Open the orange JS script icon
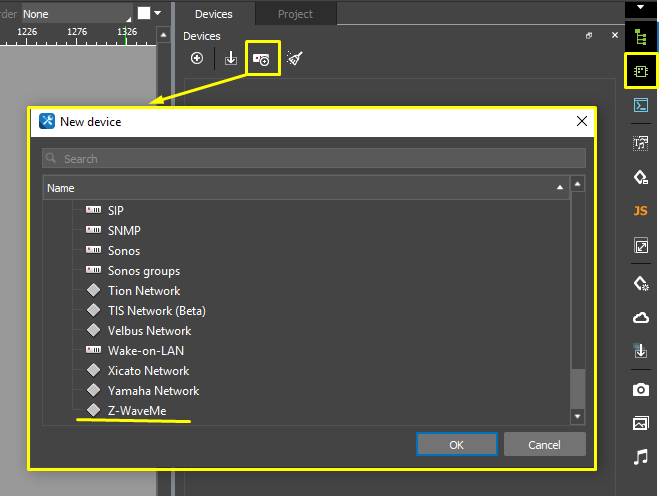Image resolution: width=659 pixels, height=496 pixels. pyautogui.click(x=641, y=211)
